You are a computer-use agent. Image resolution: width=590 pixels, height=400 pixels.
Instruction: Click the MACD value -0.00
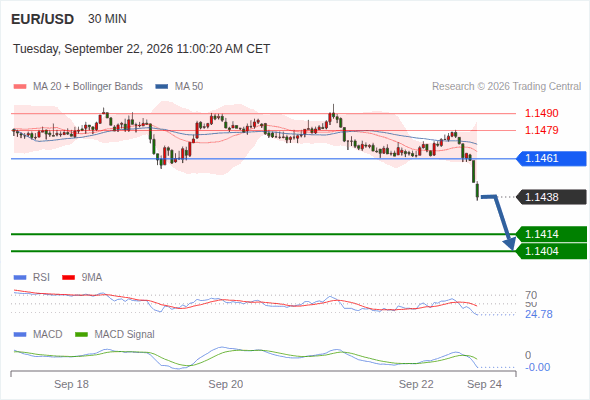(537, 367)
